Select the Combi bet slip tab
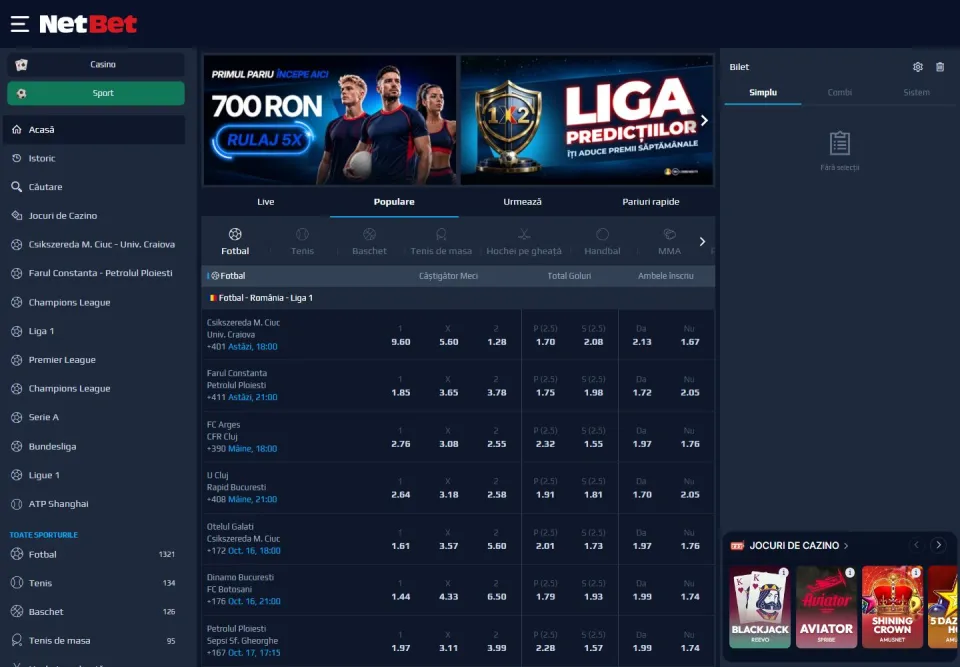 point(839,92)
